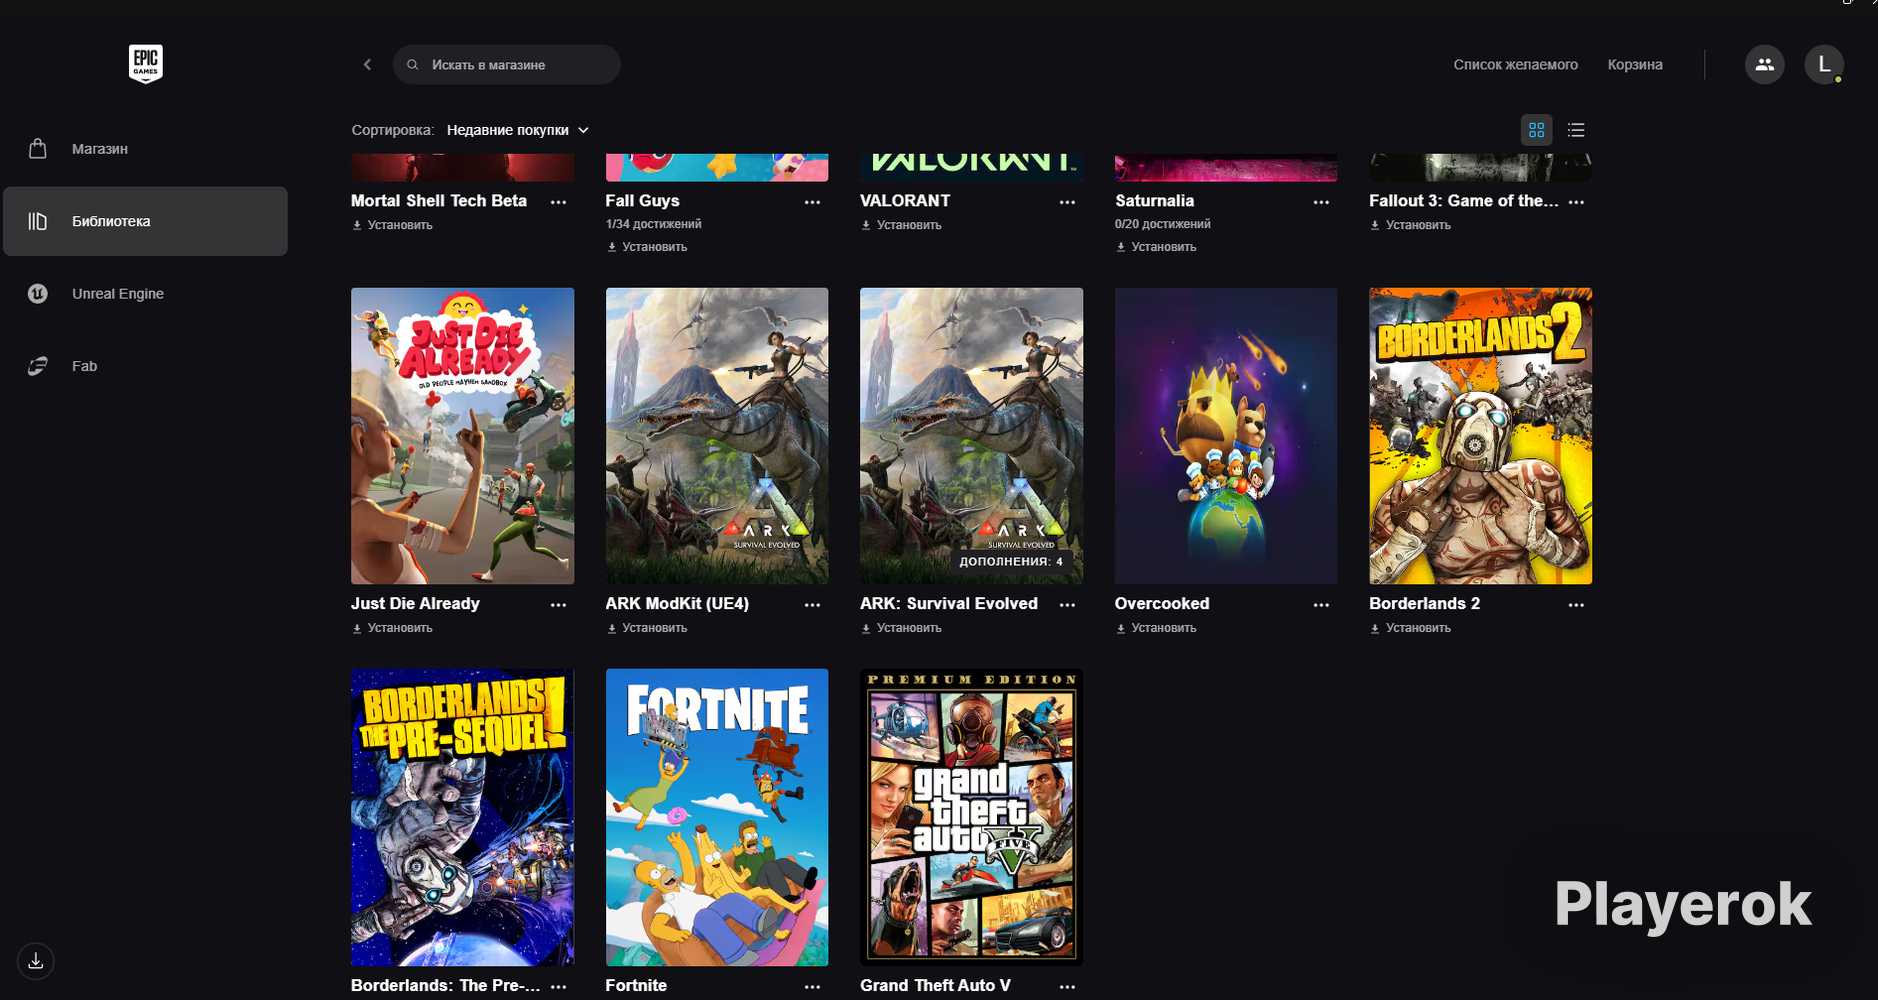Open options menu for ARK: Survival Evolved
This screenshot has height=1000, width=1878.
[1067, 605]
